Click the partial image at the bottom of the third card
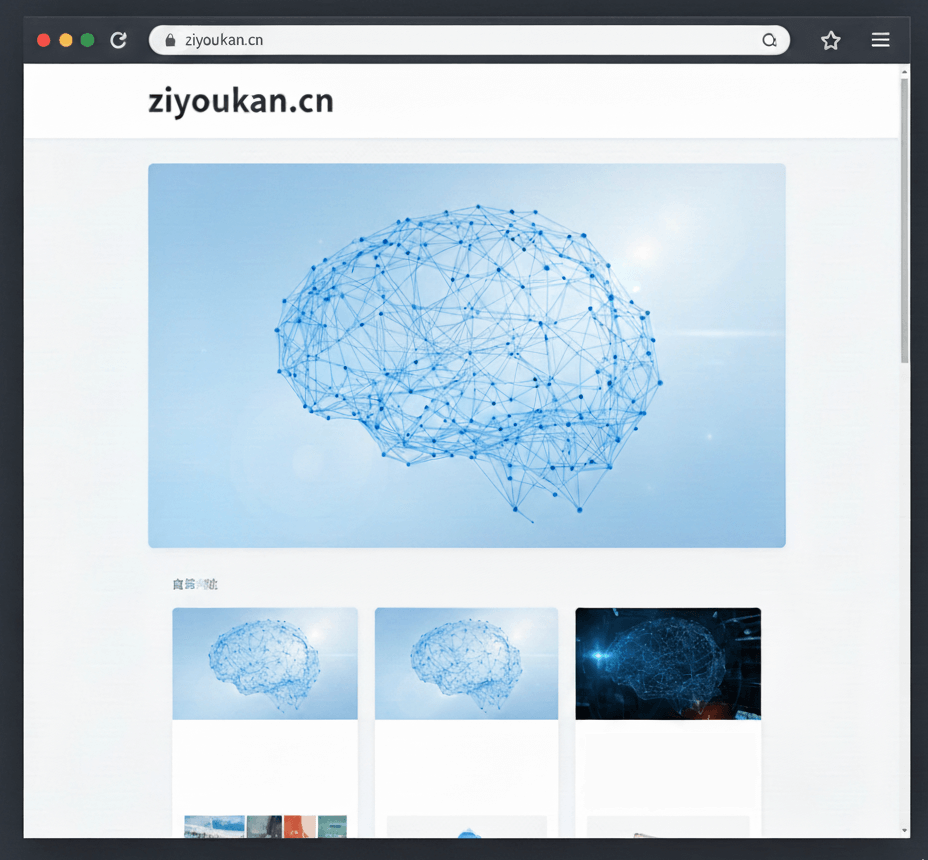Viewport: 928px width, 860px height. (668, 828)
